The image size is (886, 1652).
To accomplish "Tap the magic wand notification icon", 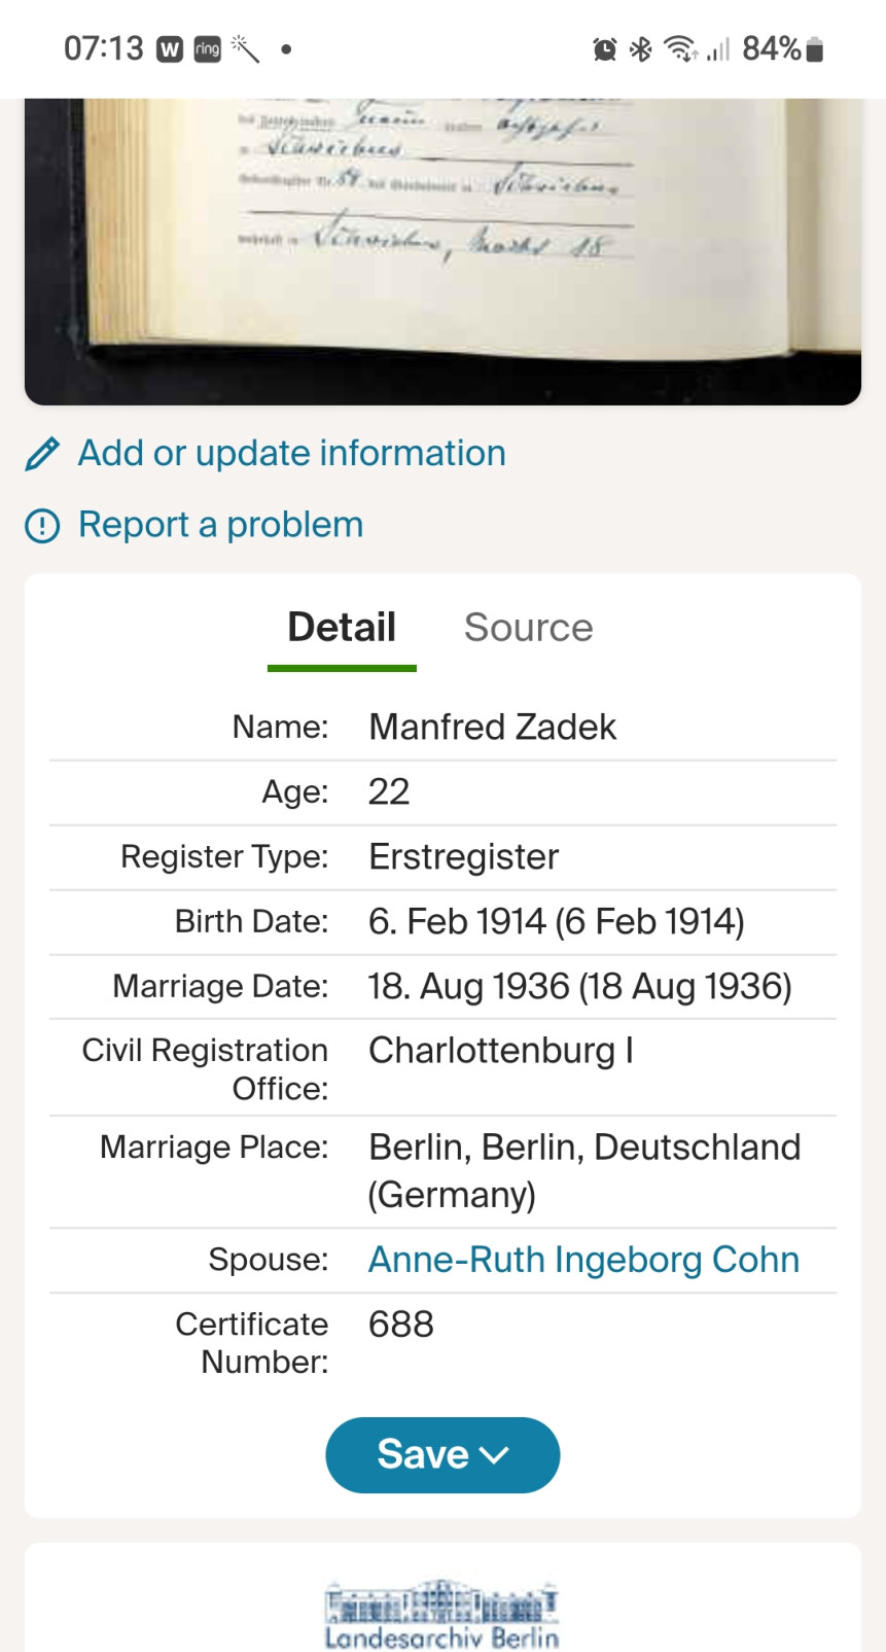I will tap(245, 48).
